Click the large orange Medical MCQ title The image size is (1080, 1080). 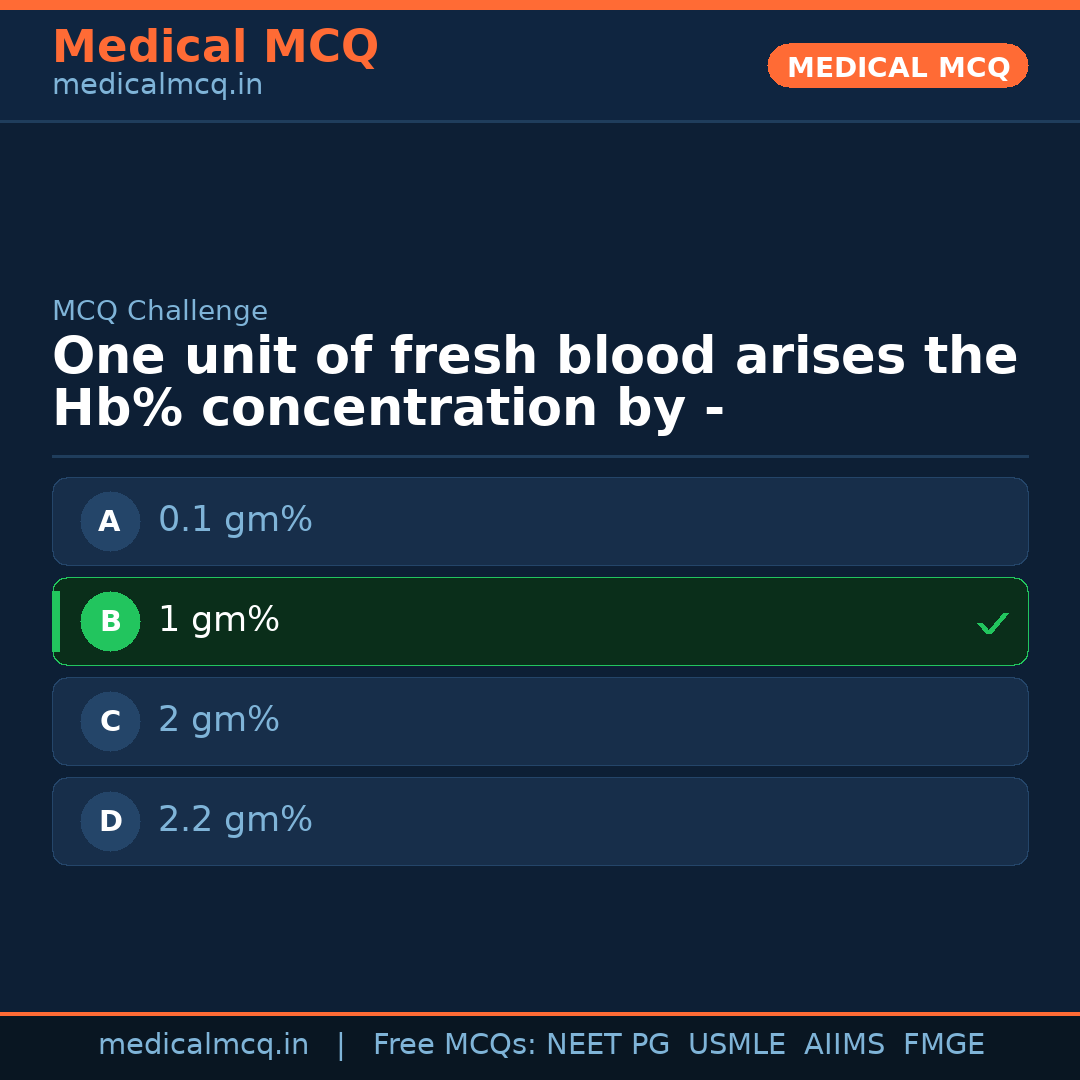click(x=215, y=47)
